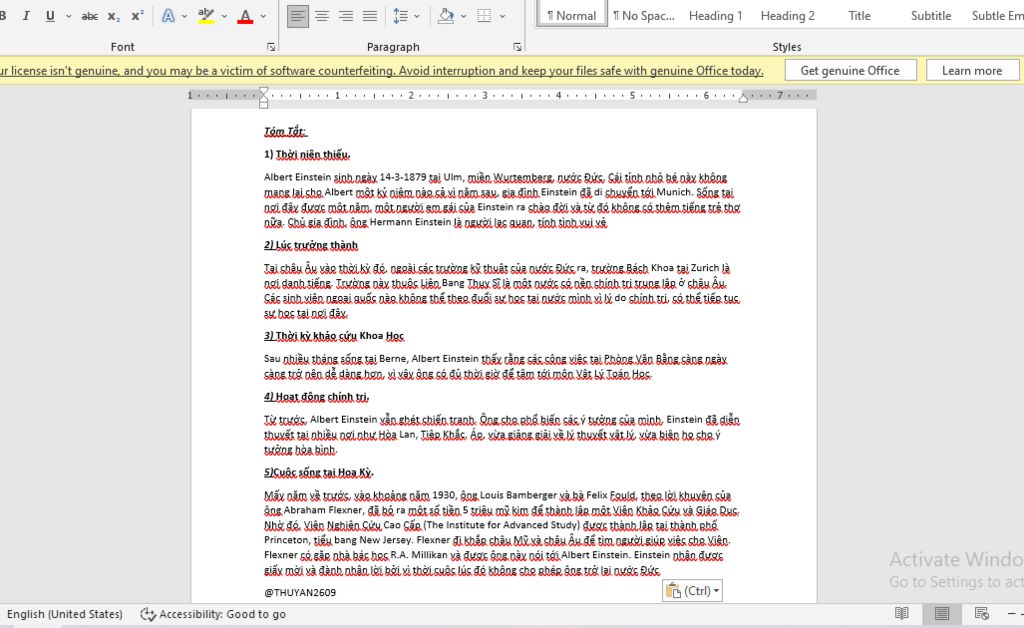The width and height of the screenshot is (1024, 628).
Task: Click the Get genuine Office button
Action: (x=850, y=70)
